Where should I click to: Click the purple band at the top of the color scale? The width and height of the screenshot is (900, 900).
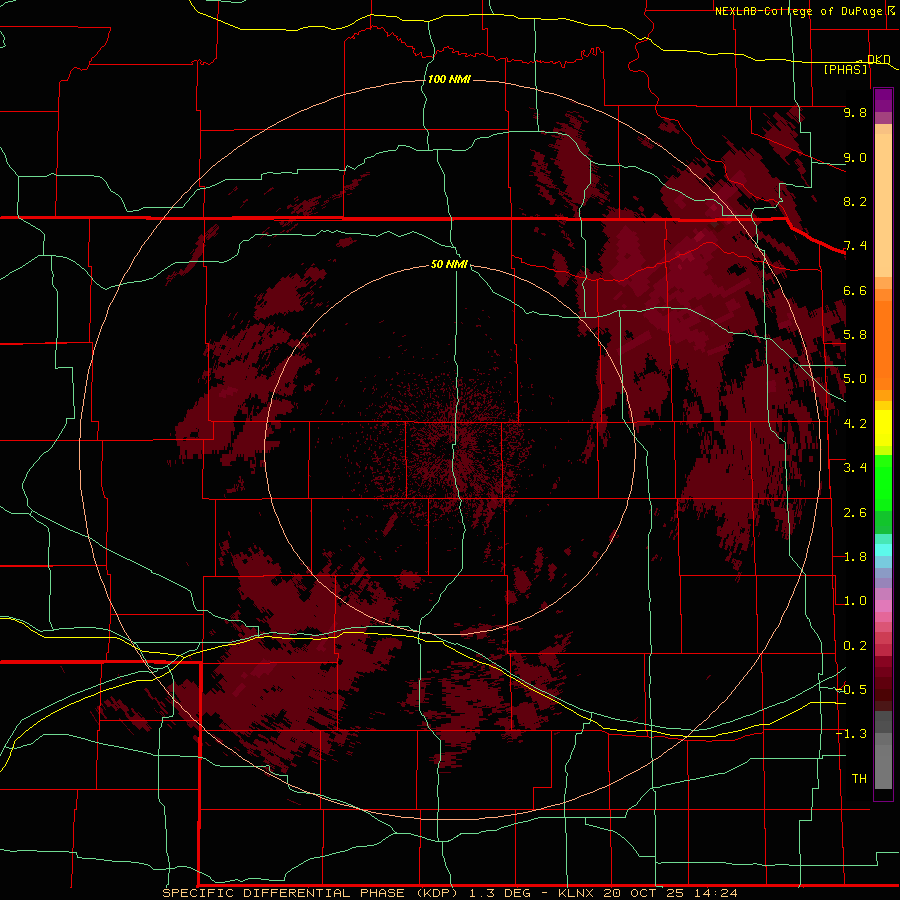[x=883, y=100]
